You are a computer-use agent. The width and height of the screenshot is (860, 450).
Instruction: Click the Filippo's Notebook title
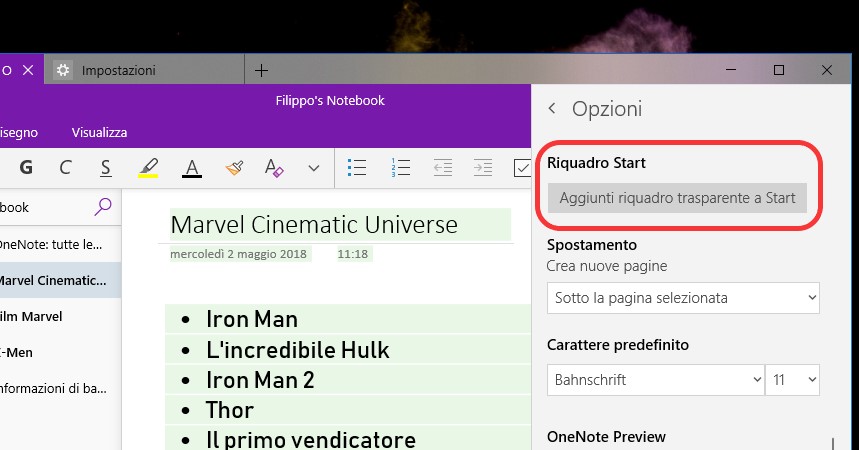click(330, 100)
